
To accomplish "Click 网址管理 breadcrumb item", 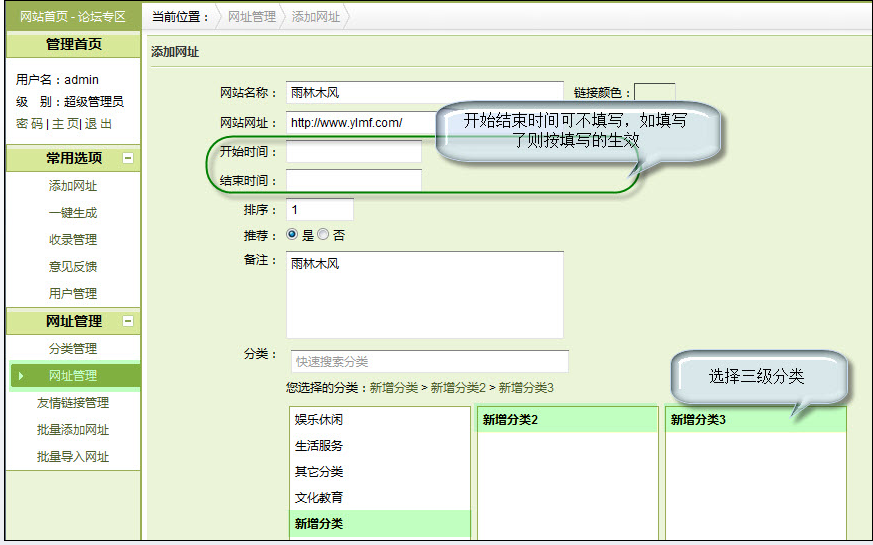I will pos(251,17).
